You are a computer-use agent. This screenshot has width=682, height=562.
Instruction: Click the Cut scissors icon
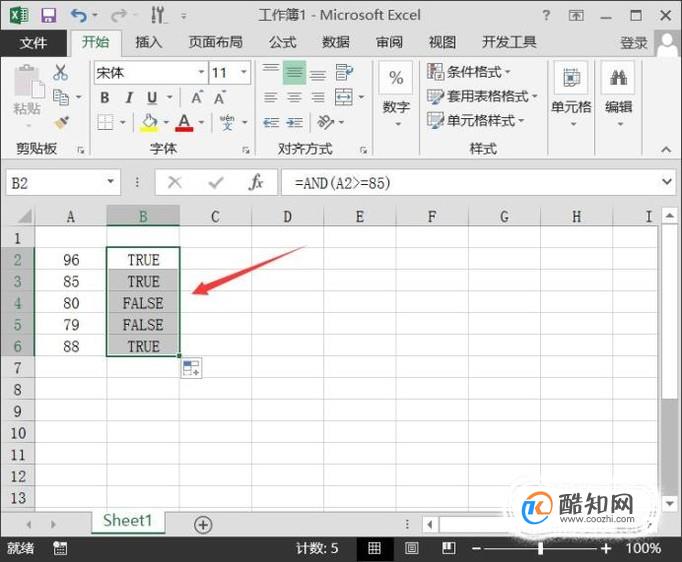tap(60, 73)
